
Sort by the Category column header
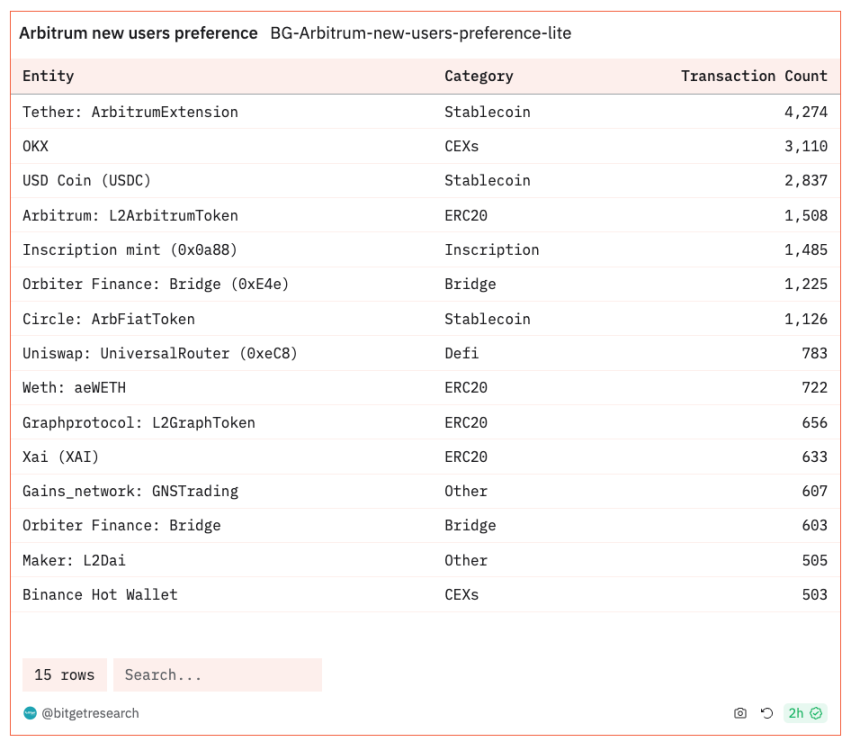[479, 76]
